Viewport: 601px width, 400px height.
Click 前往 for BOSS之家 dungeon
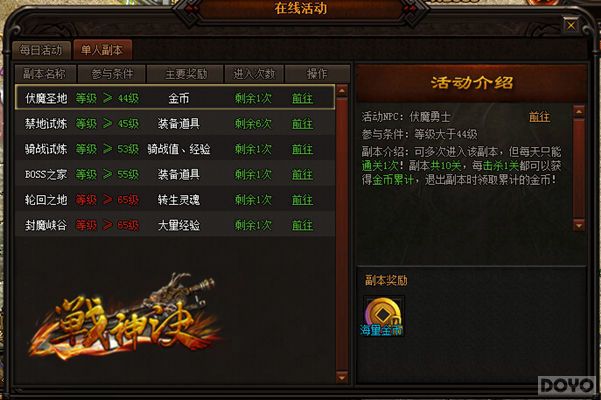pos(302,174)
